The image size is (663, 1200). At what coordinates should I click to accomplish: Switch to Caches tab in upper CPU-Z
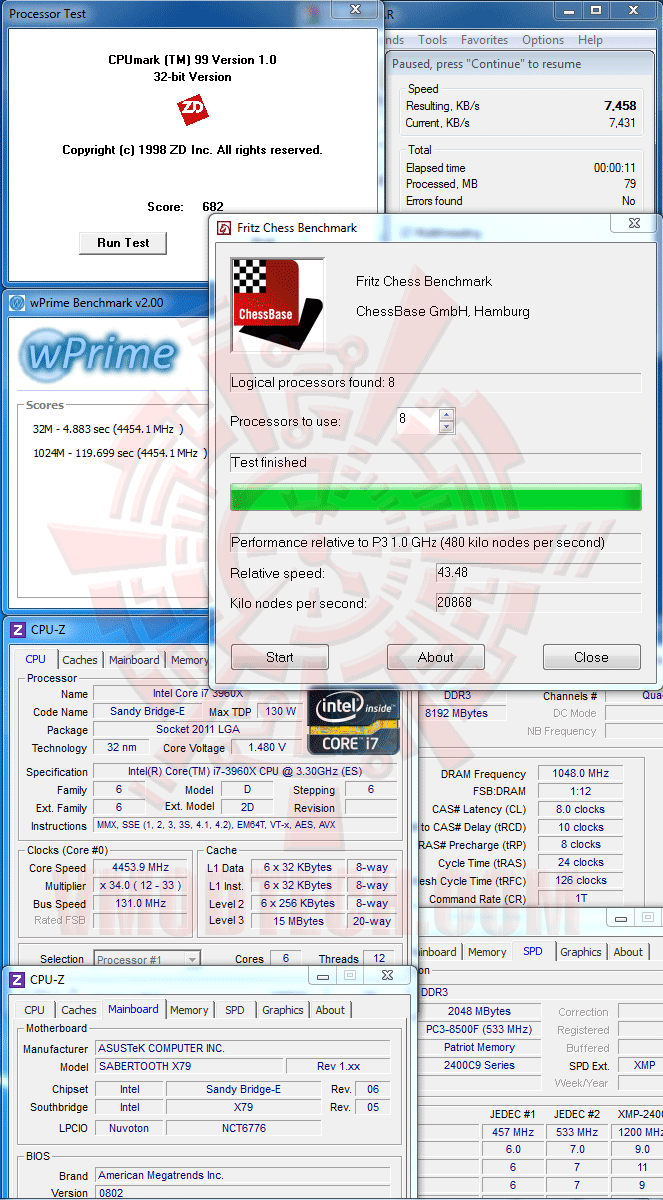[x=80, y=660]
